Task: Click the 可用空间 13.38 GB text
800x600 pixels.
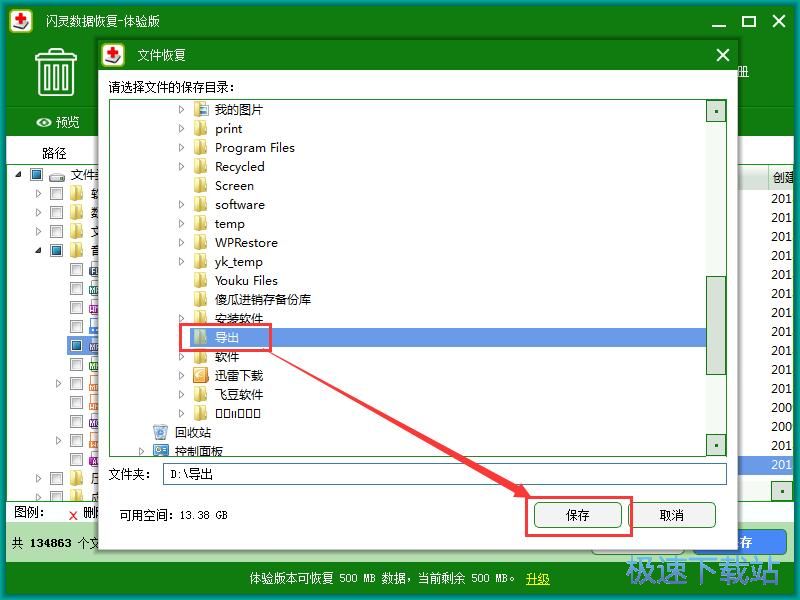Action: [173, 515]
